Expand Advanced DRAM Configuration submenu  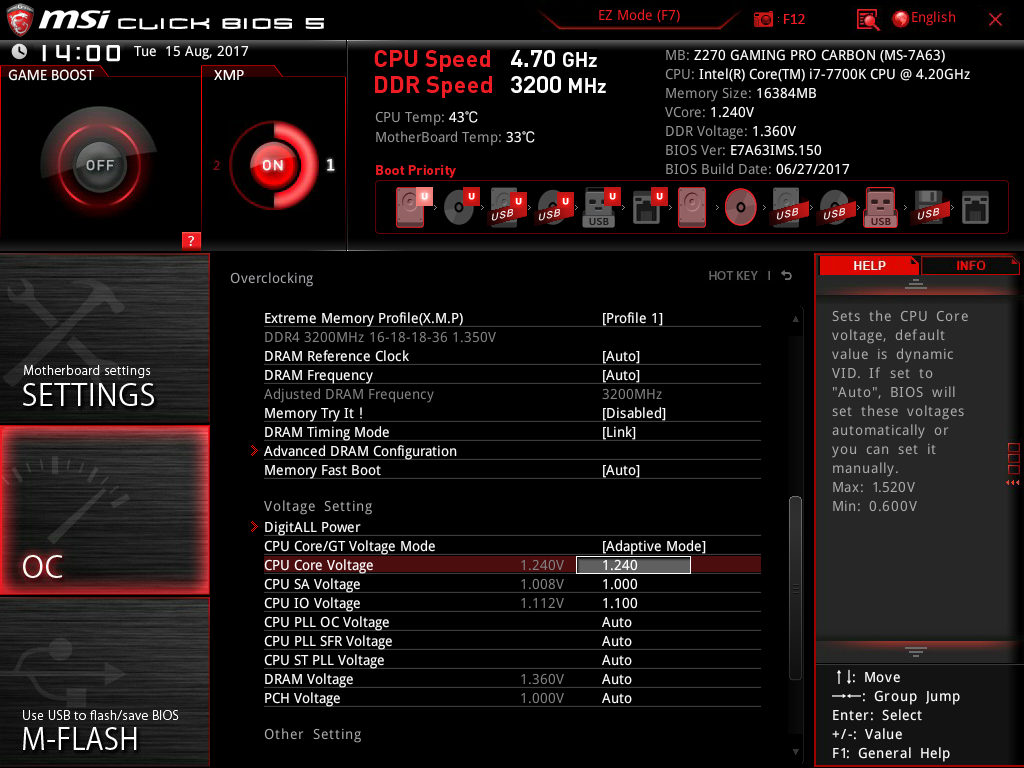point(360,451)
